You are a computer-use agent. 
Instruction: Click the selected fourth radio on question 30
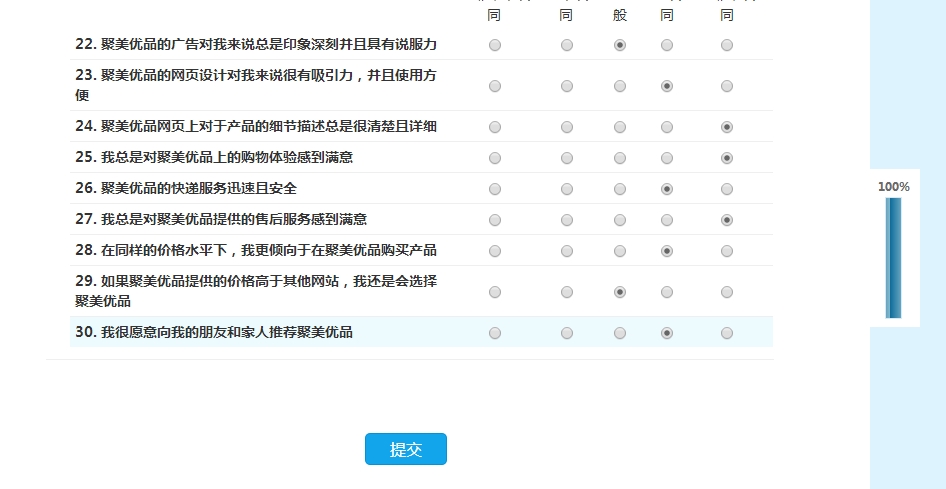[x=667, y=333]
